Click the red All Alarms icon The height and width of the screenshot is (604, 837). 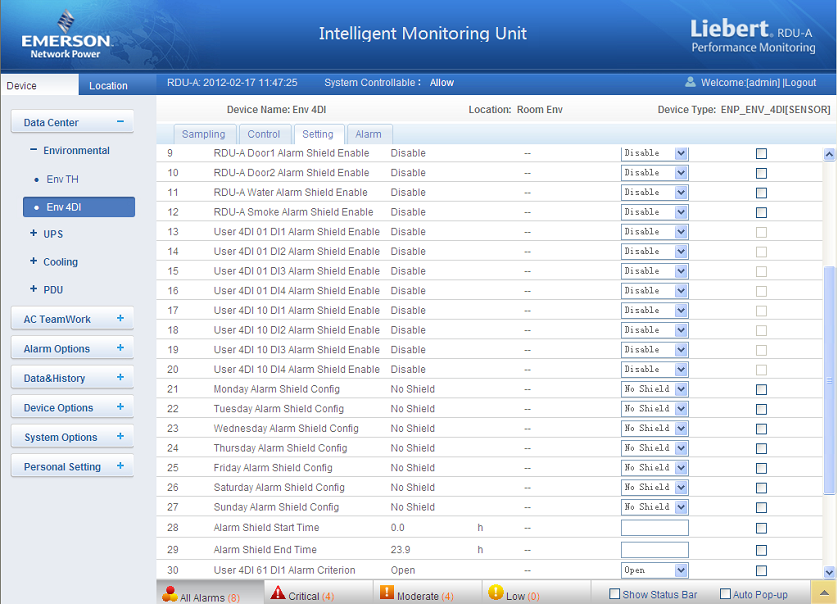(169, 594)
